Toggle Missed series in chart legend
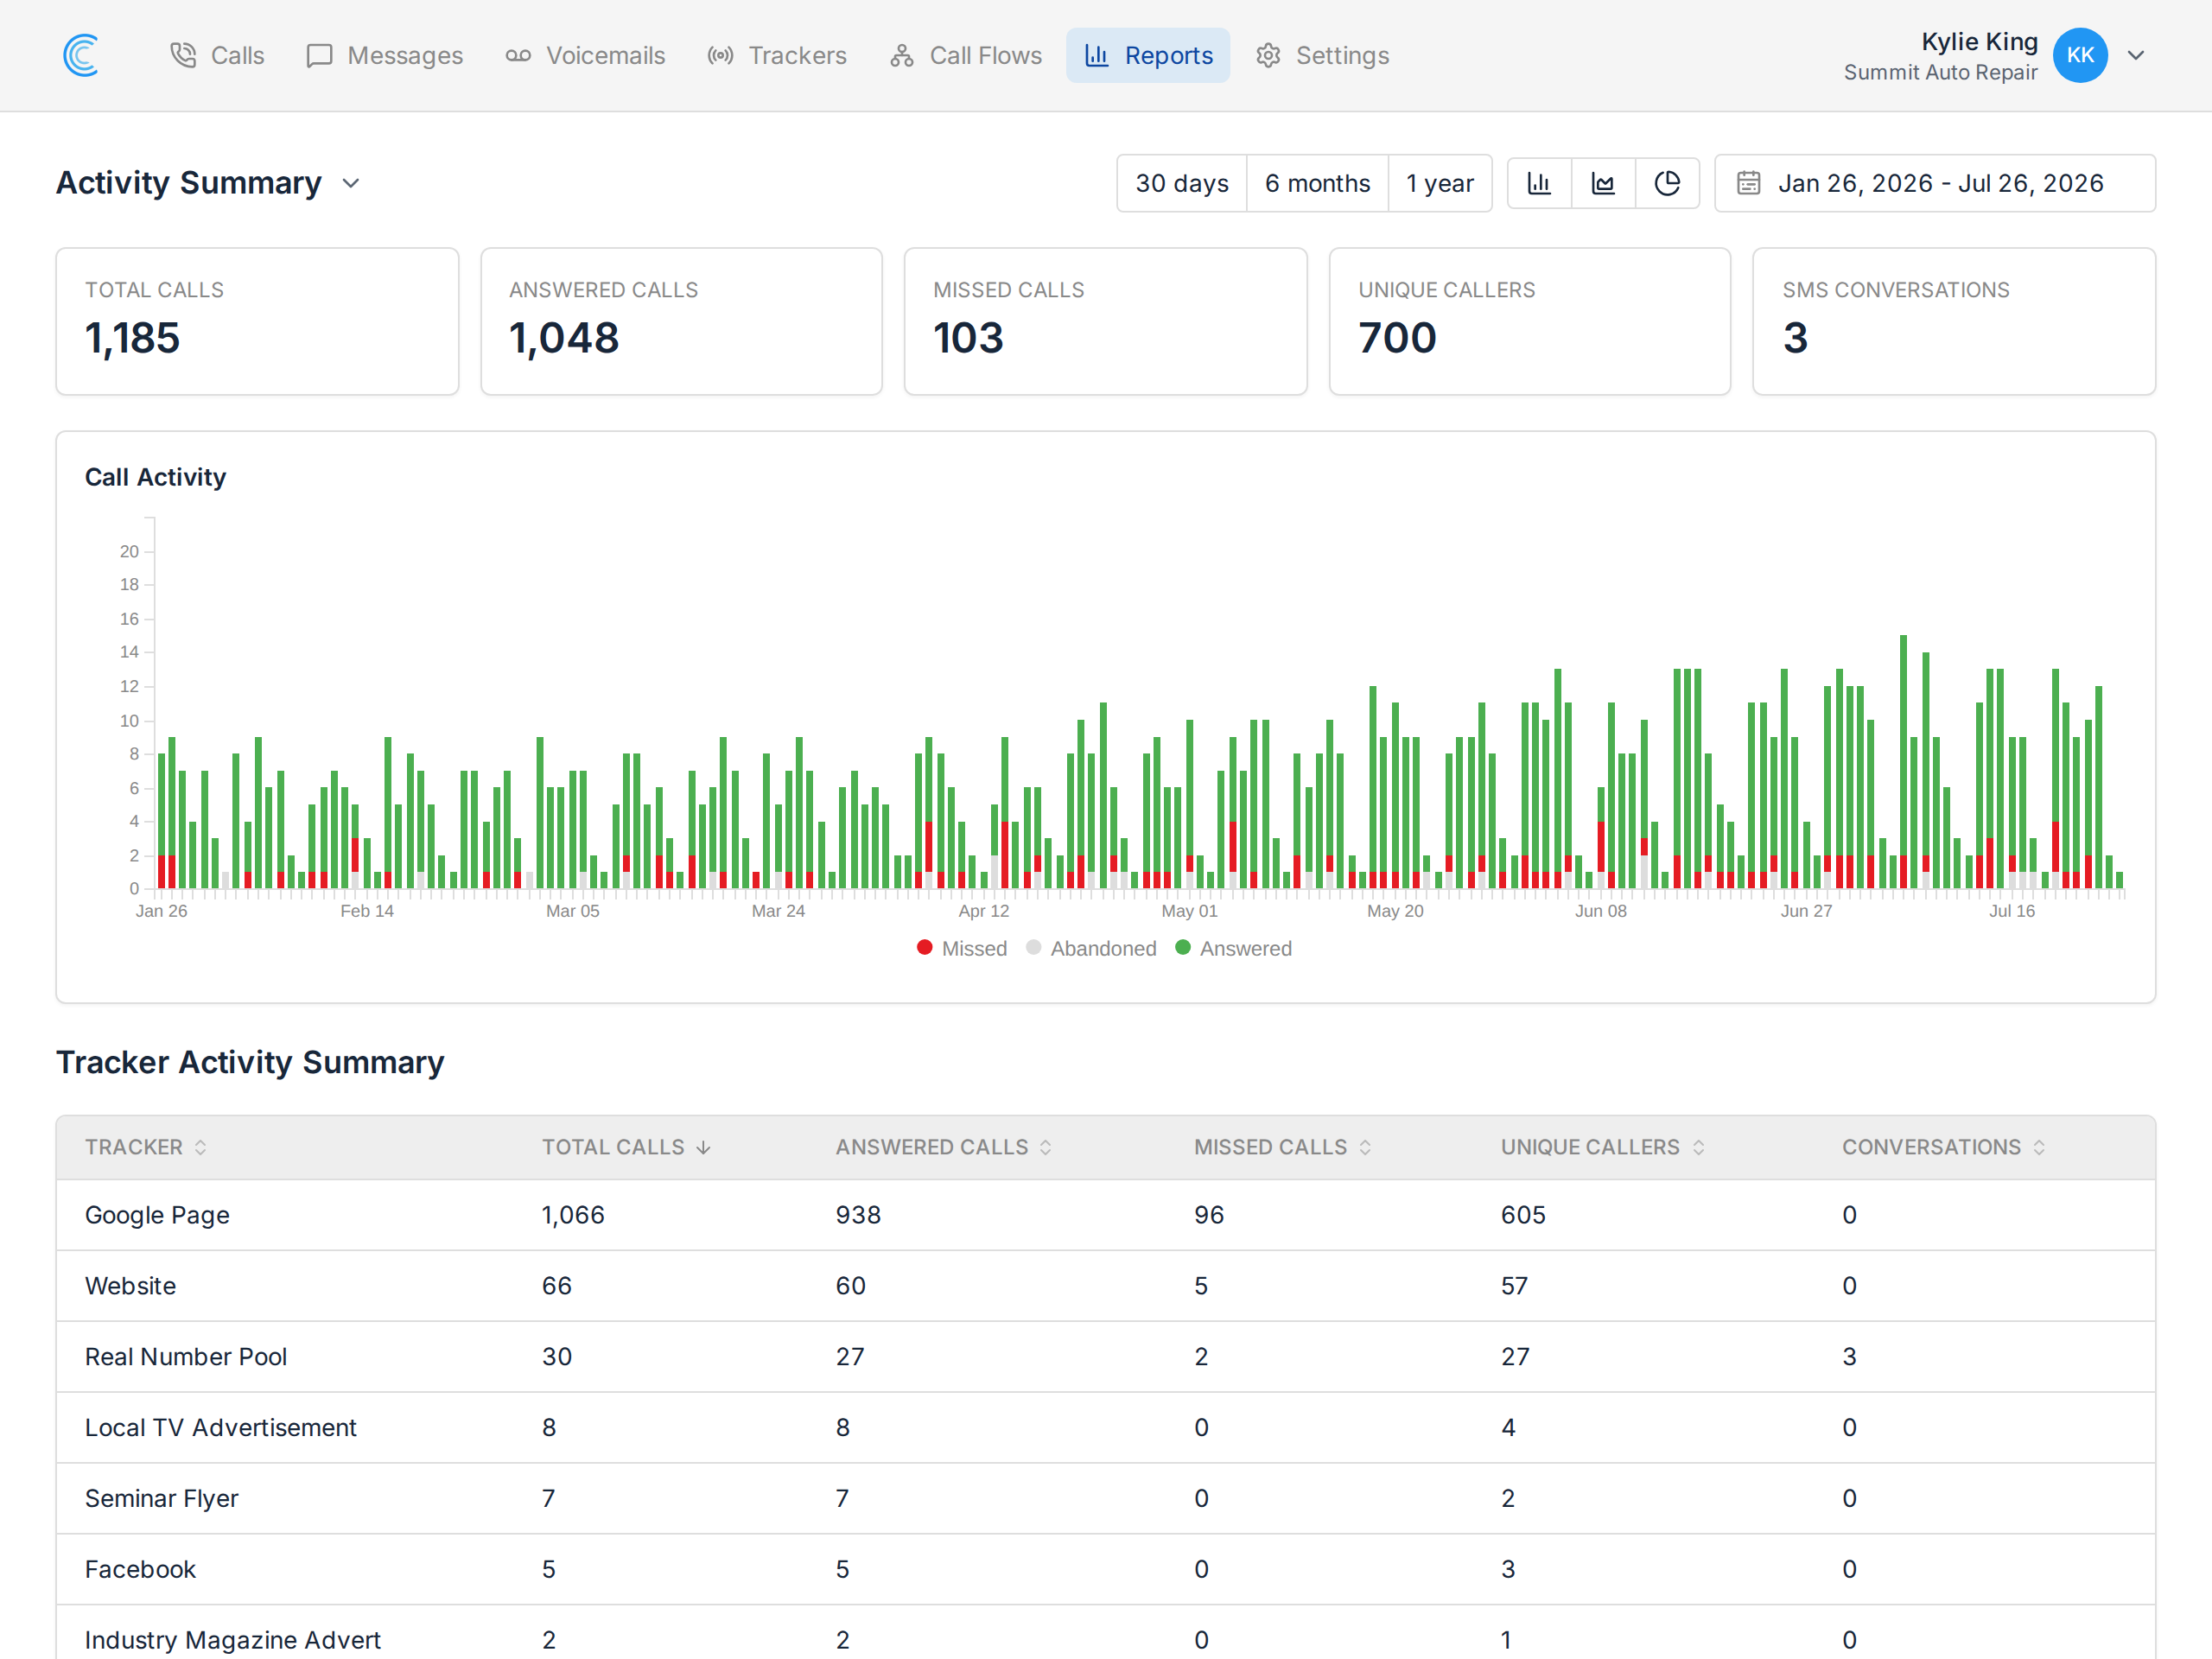The width and height of the screenshot is (2212, 1659). tap(962, 948)
